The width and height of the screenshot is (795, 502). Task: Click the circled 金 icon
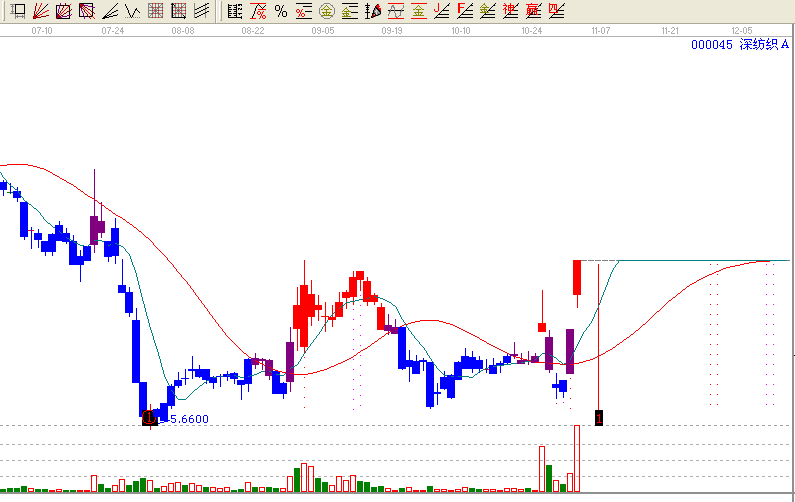click(x=326, y=11)
